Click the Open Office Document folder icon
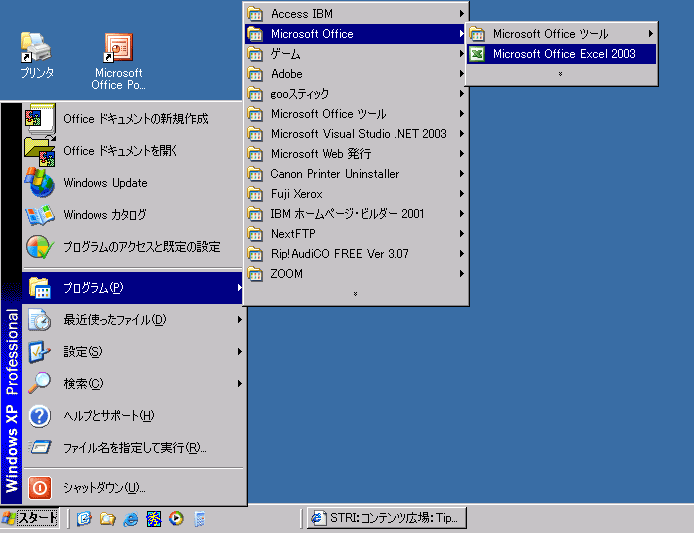Screen dimensions: 694x533 point(40,151)
